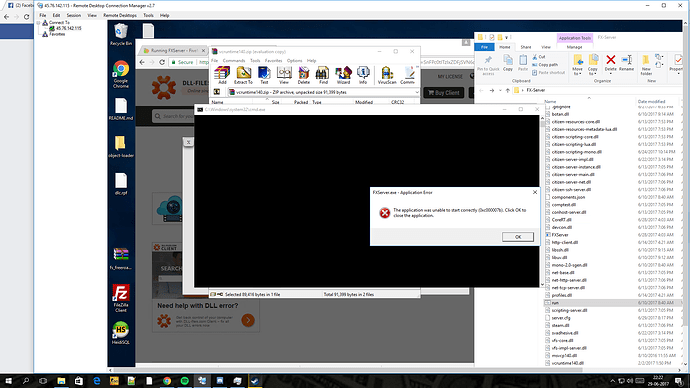690x388 pixels.
Task: Click OK in the FXServer.exe error dialog
Action: 518,237
